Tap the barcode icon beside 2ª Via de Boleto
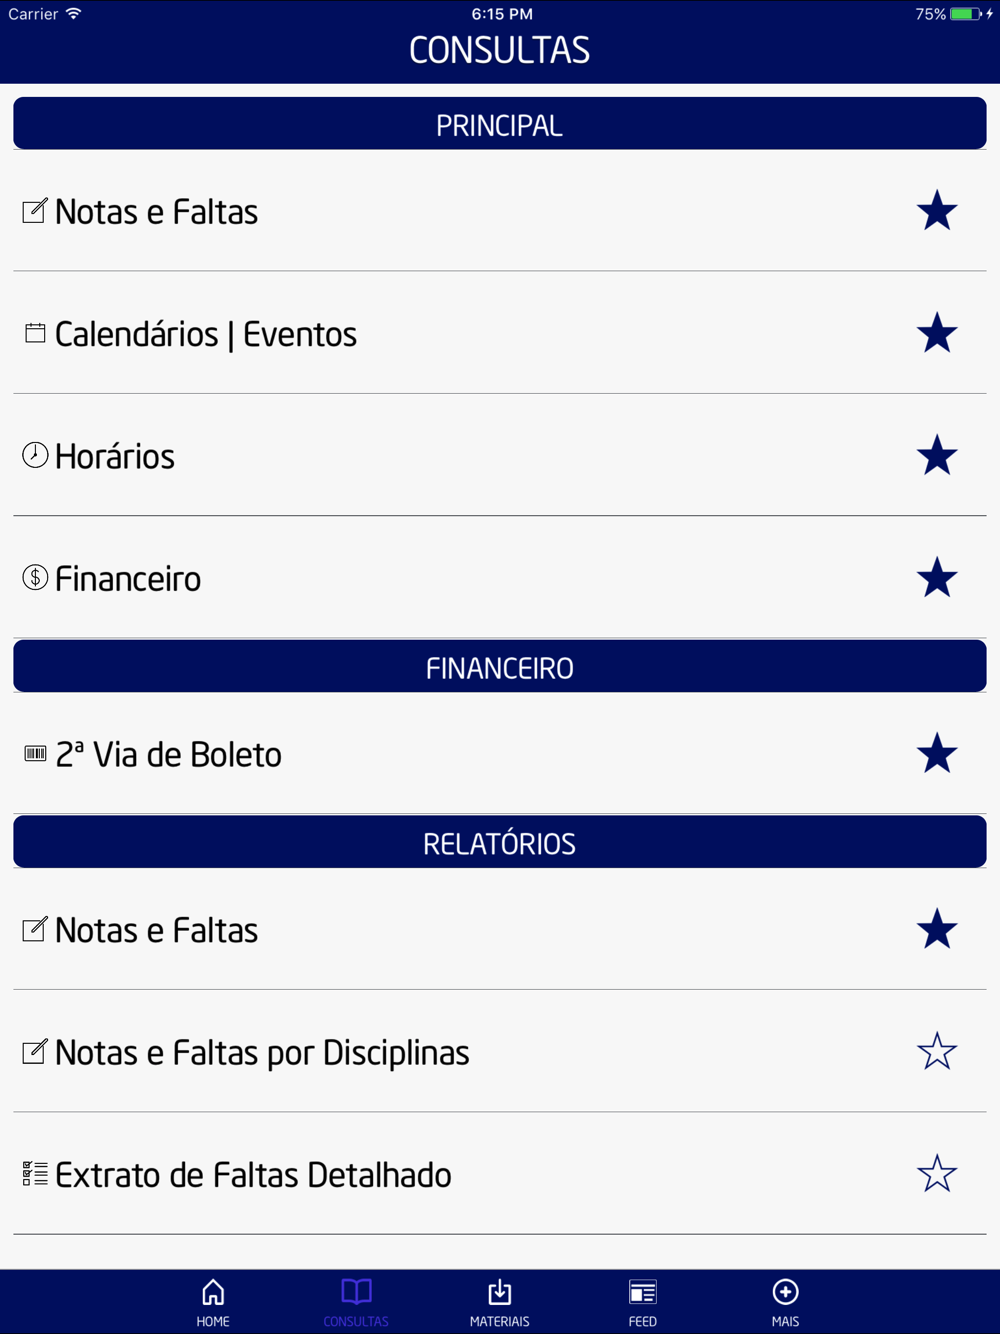Image resolution: width=1000 pixels, height=1334 pixels. click(35, 754)
